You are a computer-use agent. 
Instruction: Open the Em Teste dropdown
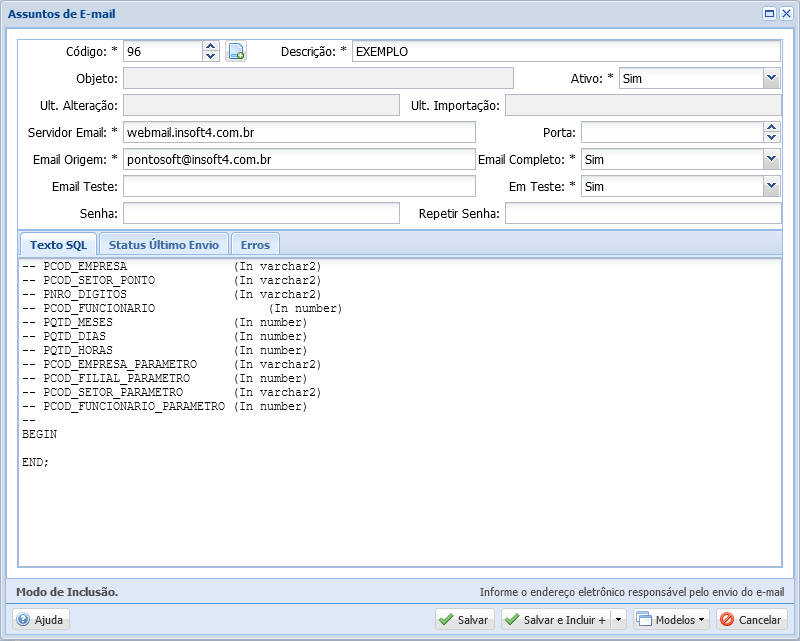coord(771,186)
